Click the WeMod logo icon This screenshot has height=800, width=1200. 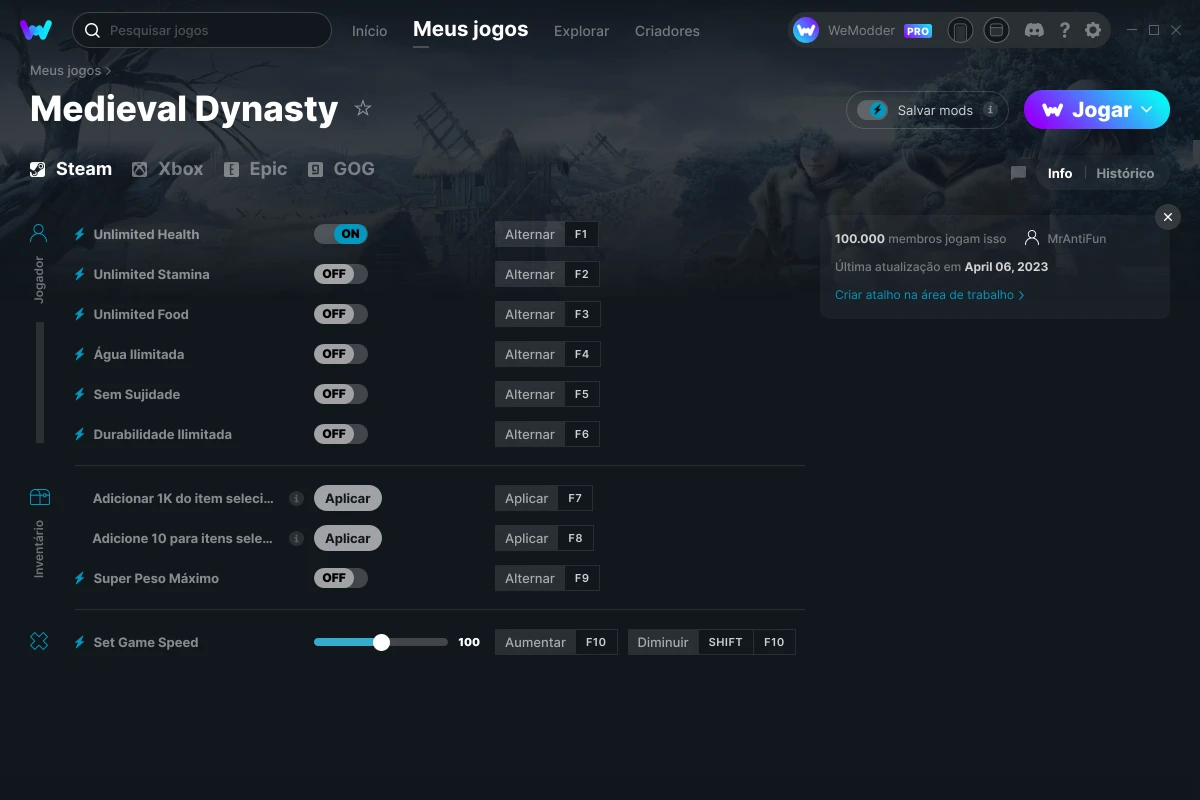pos(36,30)
